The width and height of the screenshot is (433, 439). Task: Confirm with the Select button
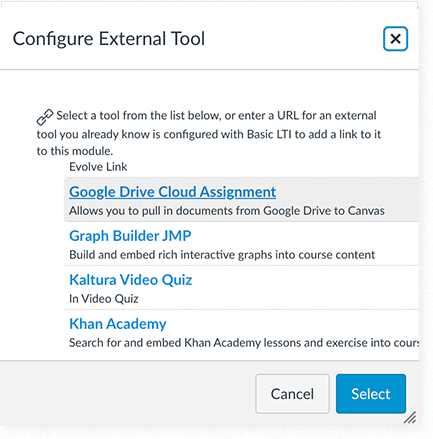click(x=371, y=394)
